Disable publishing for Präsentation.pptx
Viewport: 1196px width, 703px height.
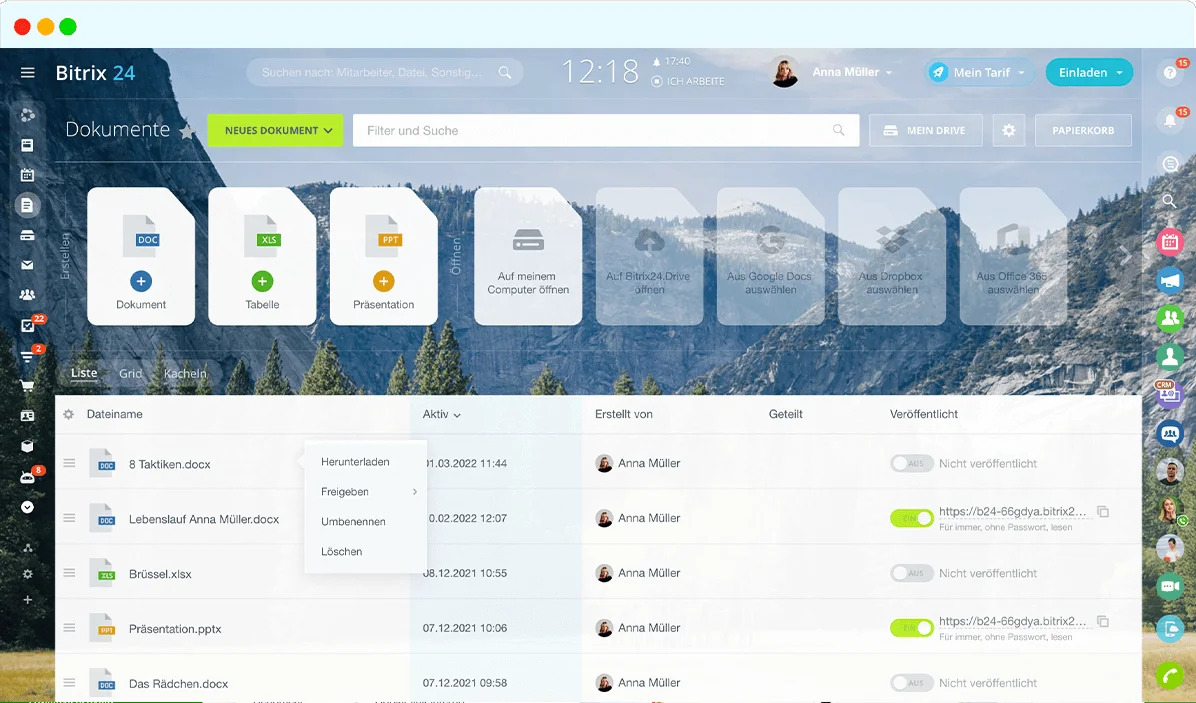click(x=911, y=628)
